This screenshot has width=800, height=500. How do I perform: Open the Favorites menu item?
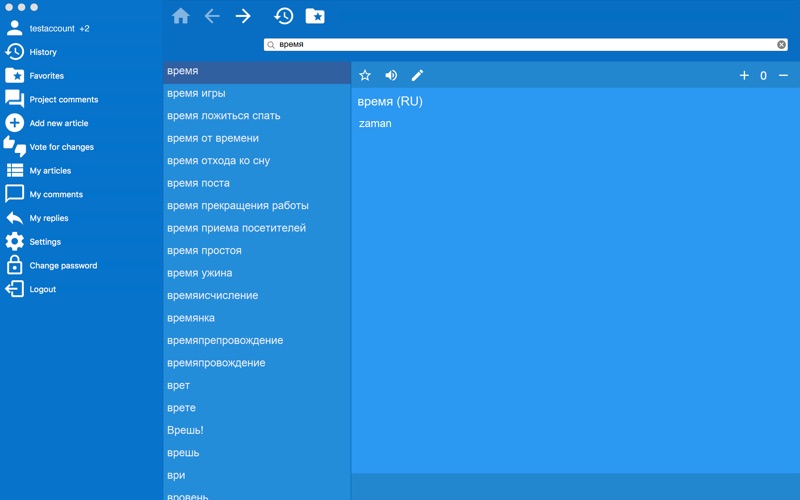(x=46, y=76)
